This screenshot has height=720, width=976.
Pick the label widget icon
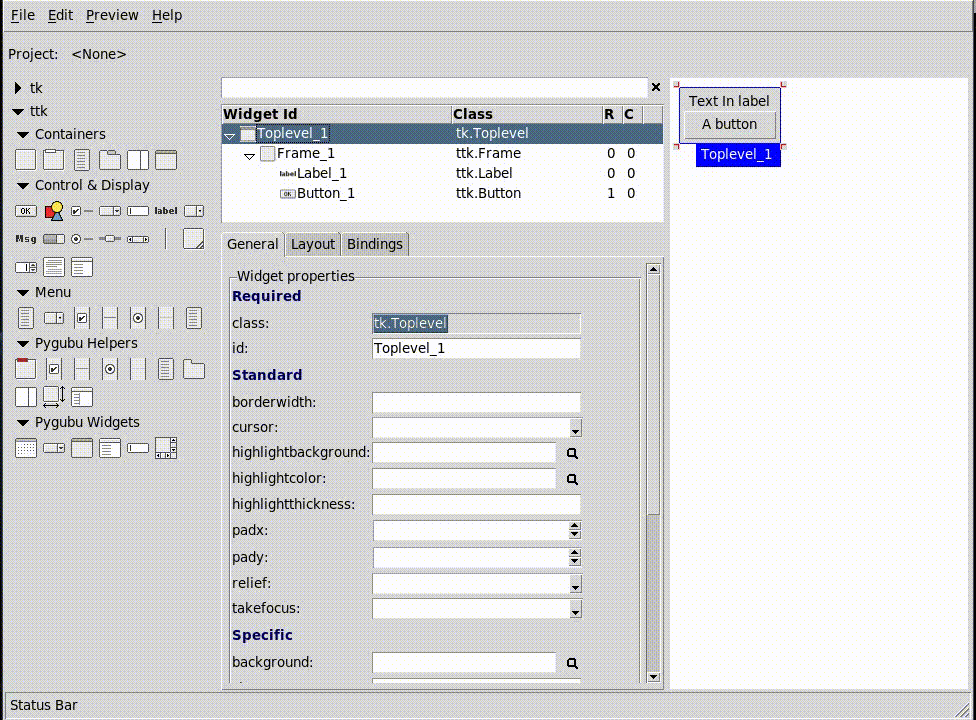pyautogui.click(x=166, y=211)
